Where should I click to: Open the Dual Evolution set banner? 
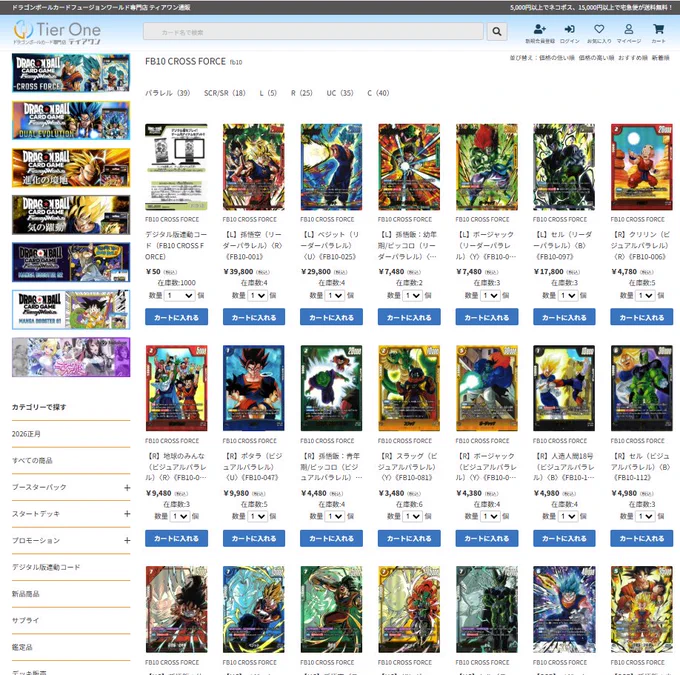coord(71,120)
